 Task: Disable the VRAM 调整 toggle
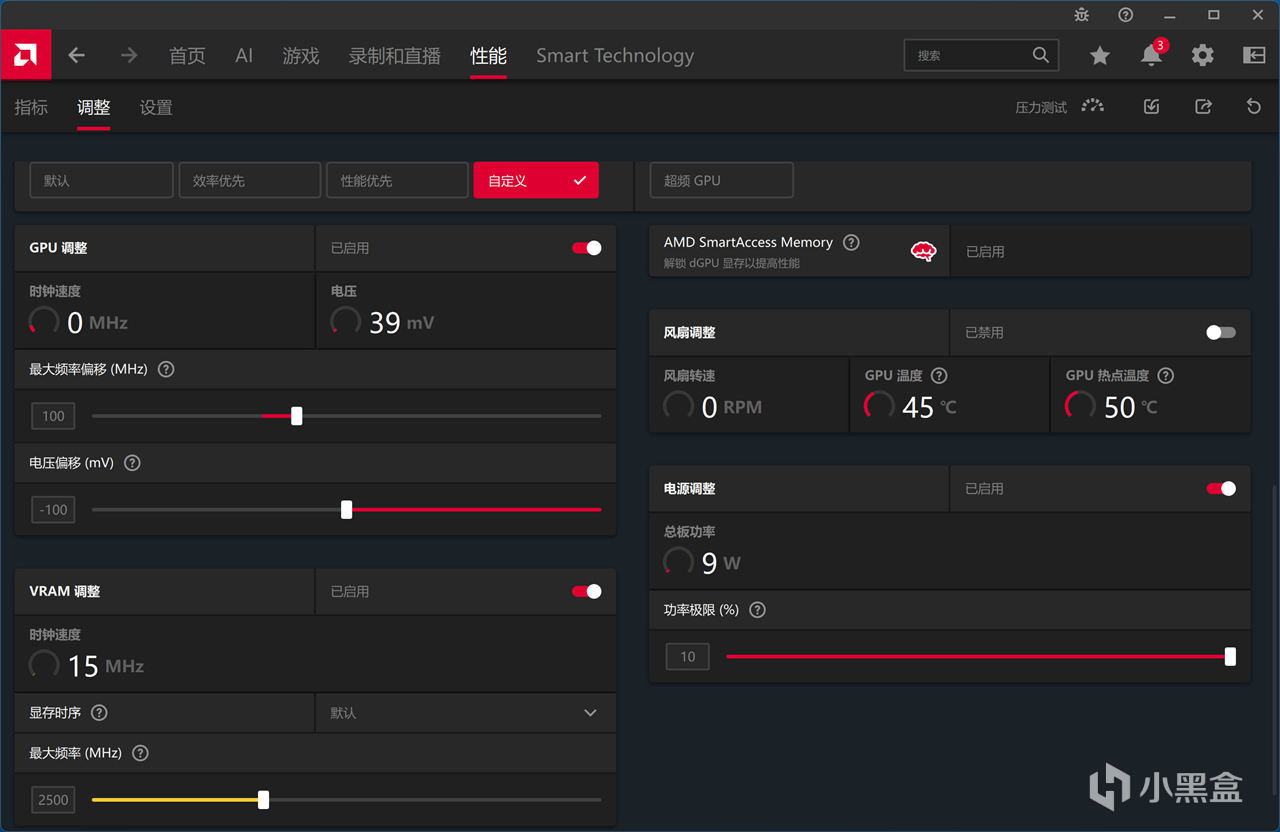tap(587, 592)
